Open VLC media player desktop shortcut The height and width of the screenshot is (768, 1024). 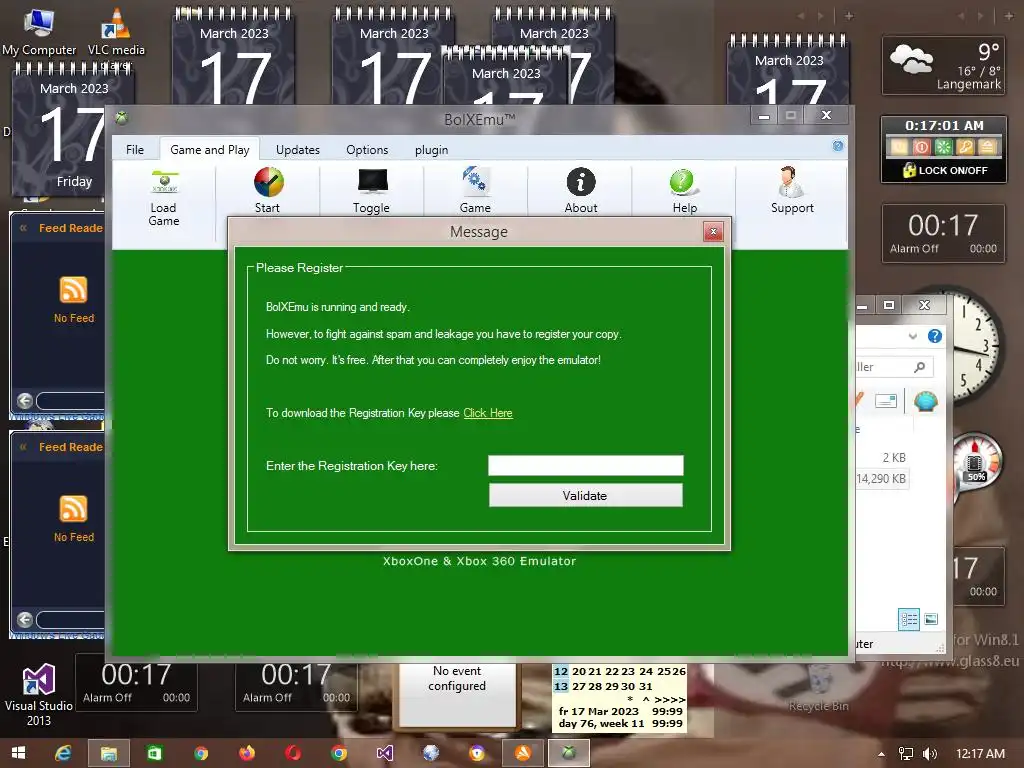pos(116,31)
